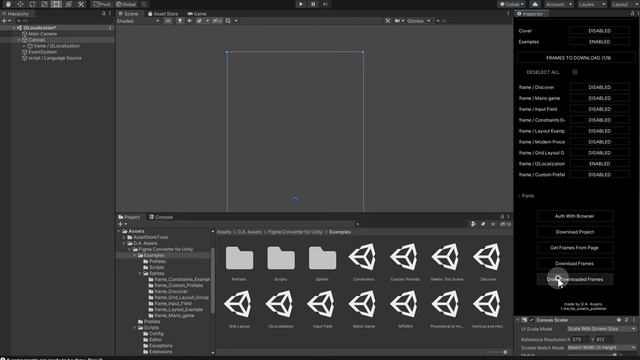Screen dimensions: 640x360
Task: Open scene component tools icon
Action: (x=388, y=21)
